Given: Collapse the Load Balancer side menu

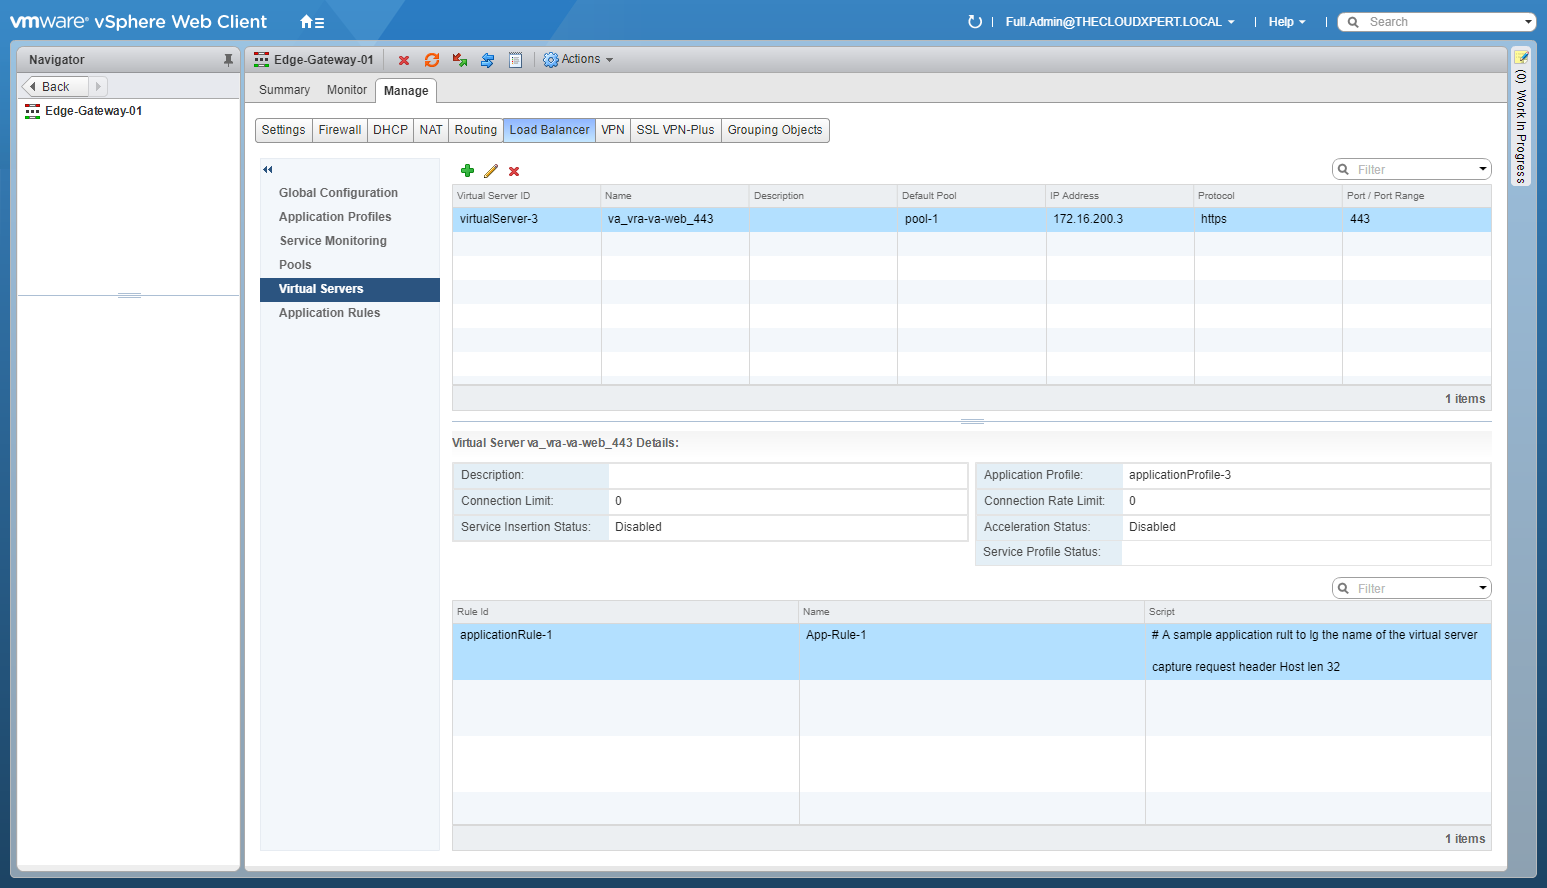Looking at the screenshot, I should [268, 169].
